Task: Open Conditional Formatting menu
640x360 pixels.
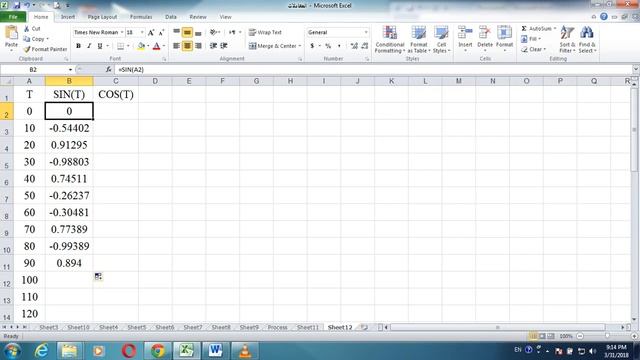Action: (x=390, y=39)
